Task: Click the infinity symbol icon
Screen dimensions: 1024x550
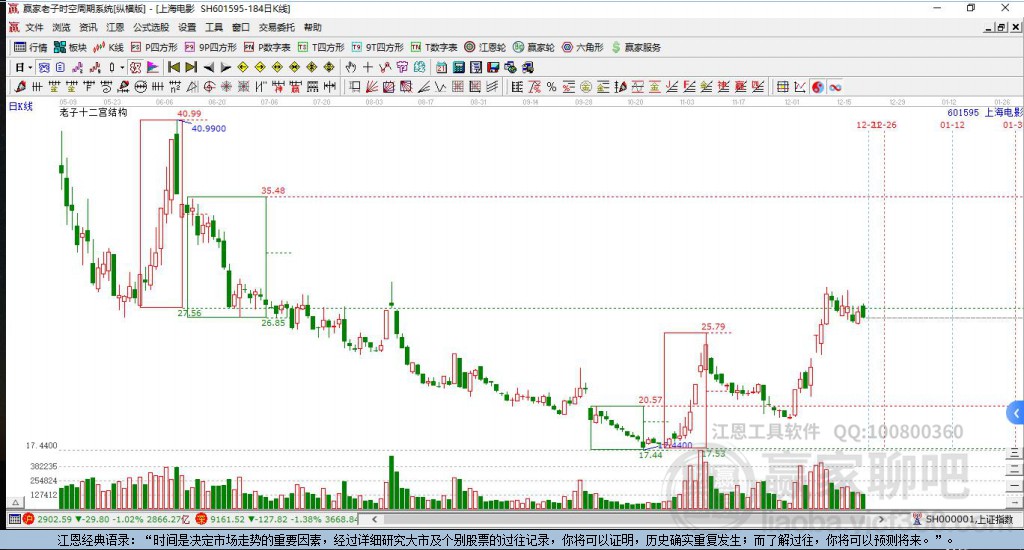Action: [x=835, y=87]
